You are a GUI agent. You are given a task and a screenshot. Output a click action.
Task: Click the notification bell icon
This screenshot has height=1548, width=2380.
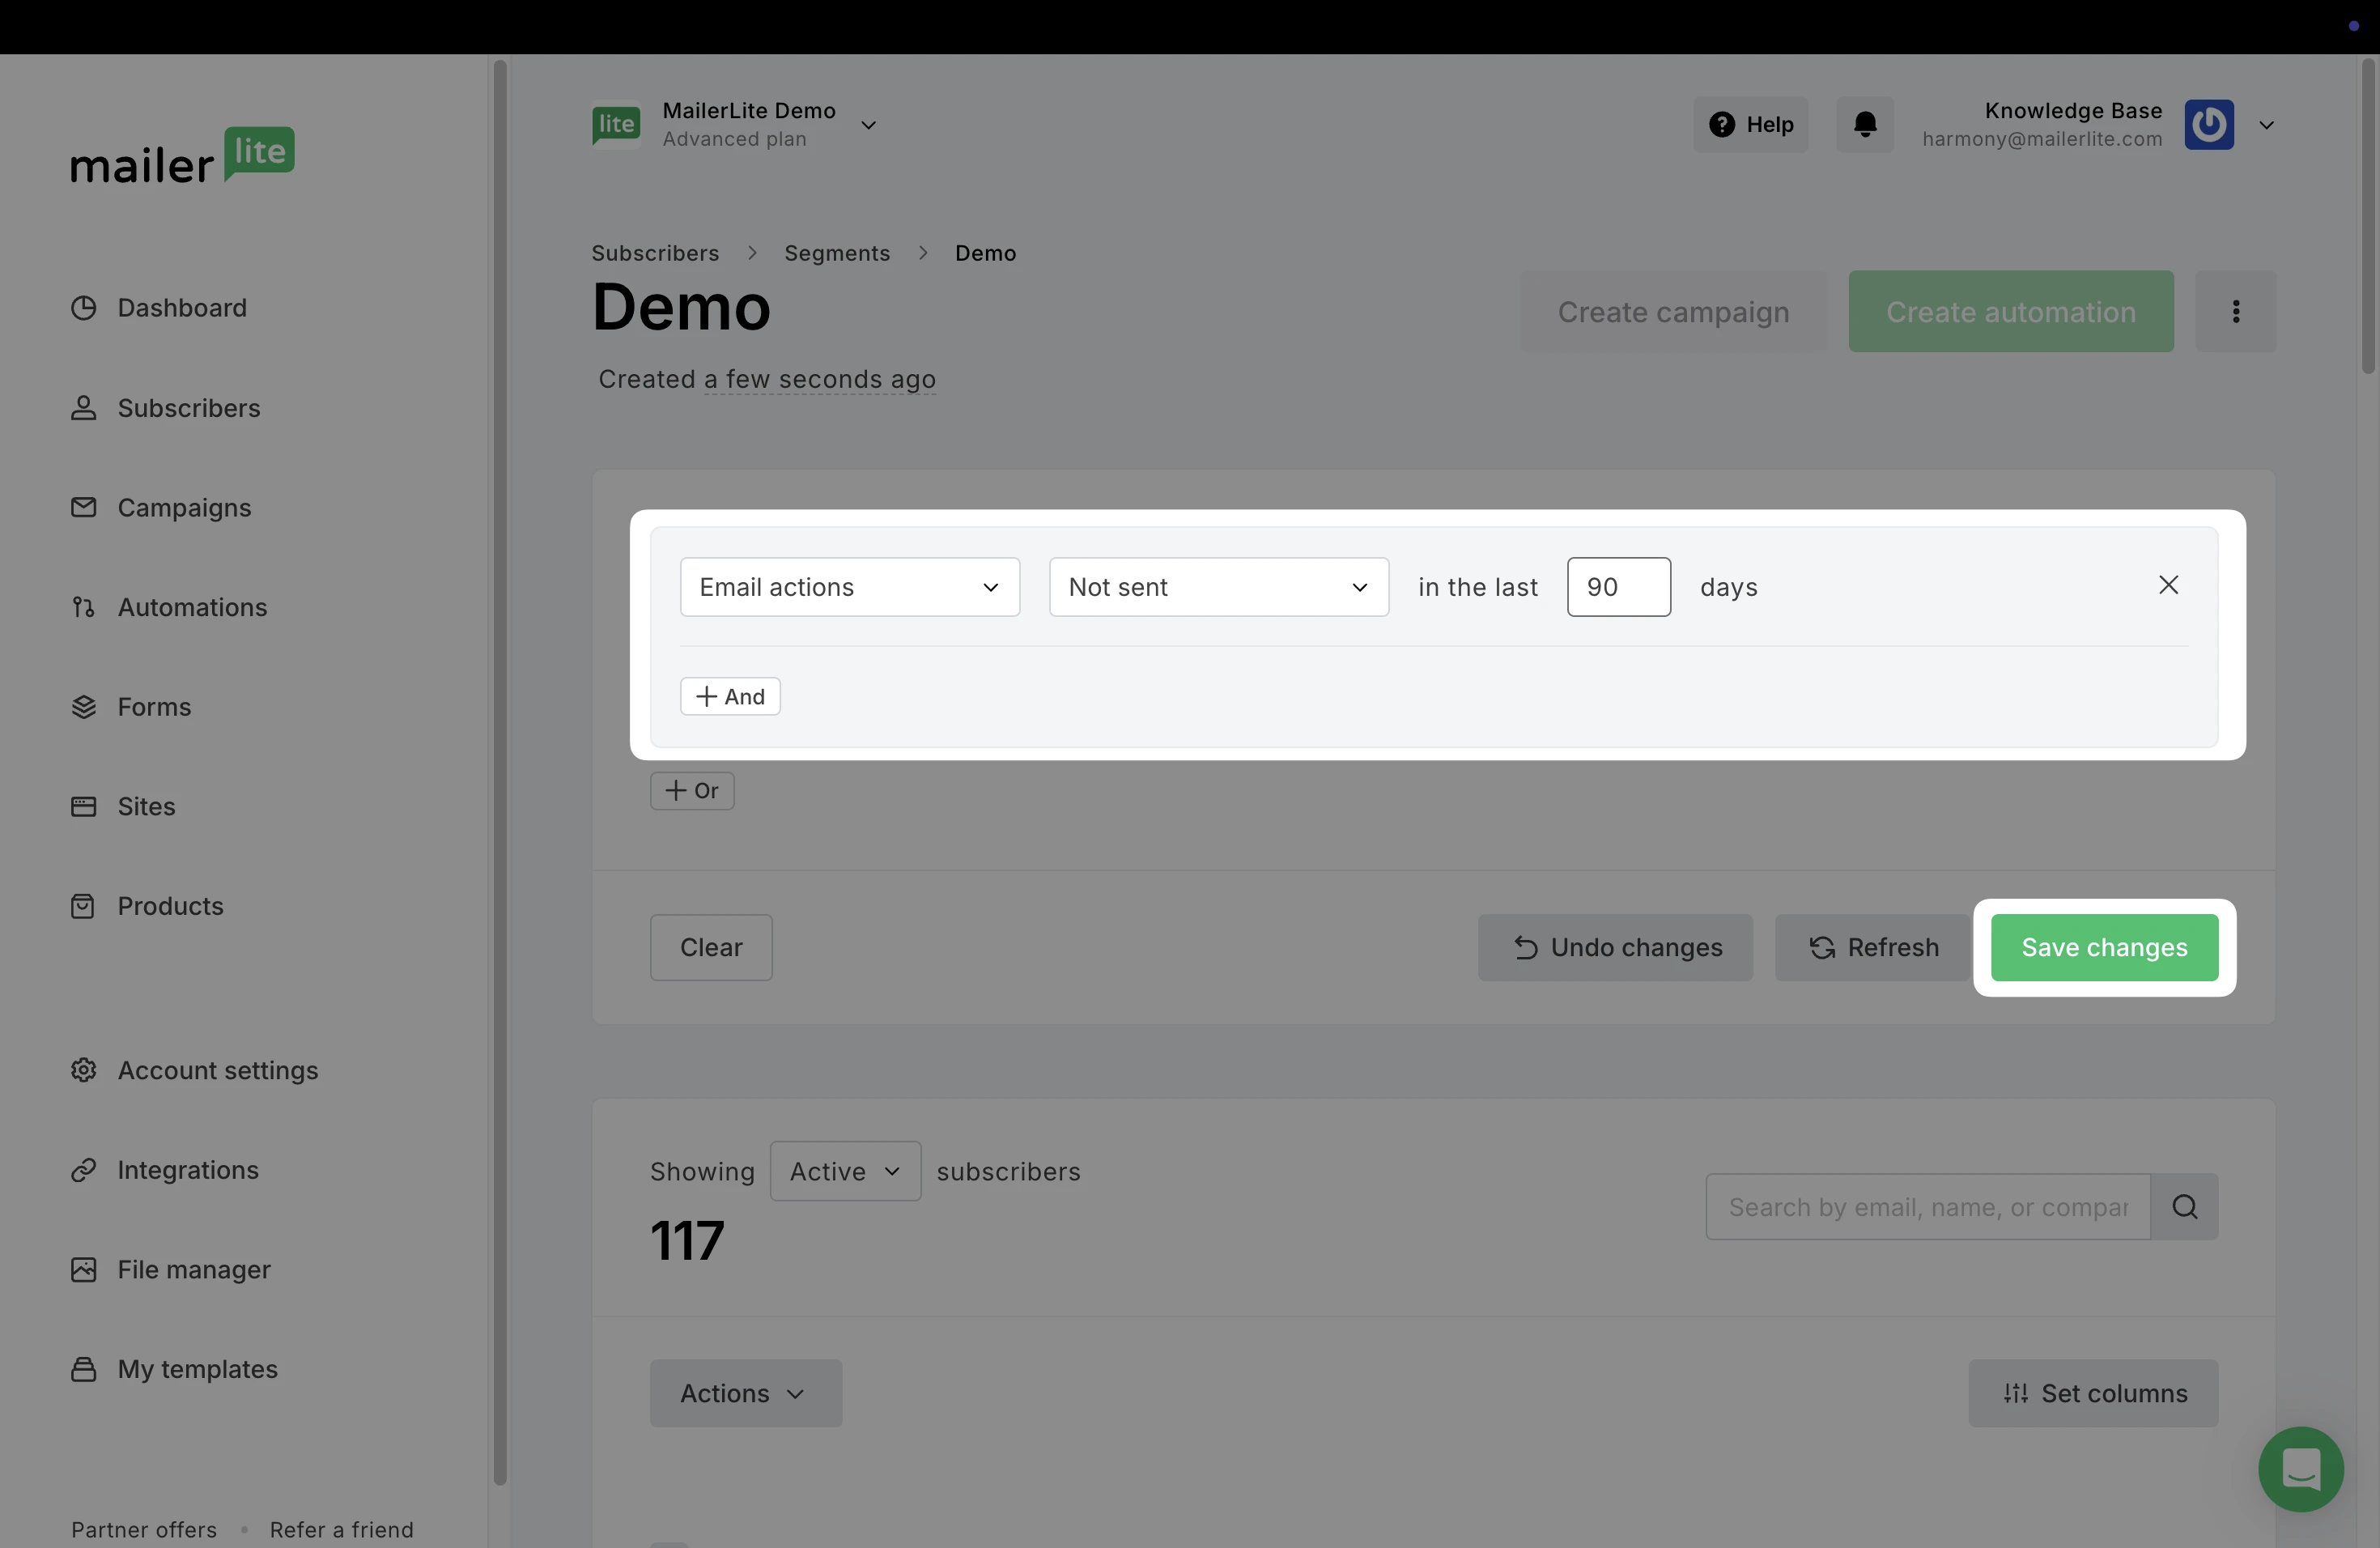click(x=1864, y=124)
